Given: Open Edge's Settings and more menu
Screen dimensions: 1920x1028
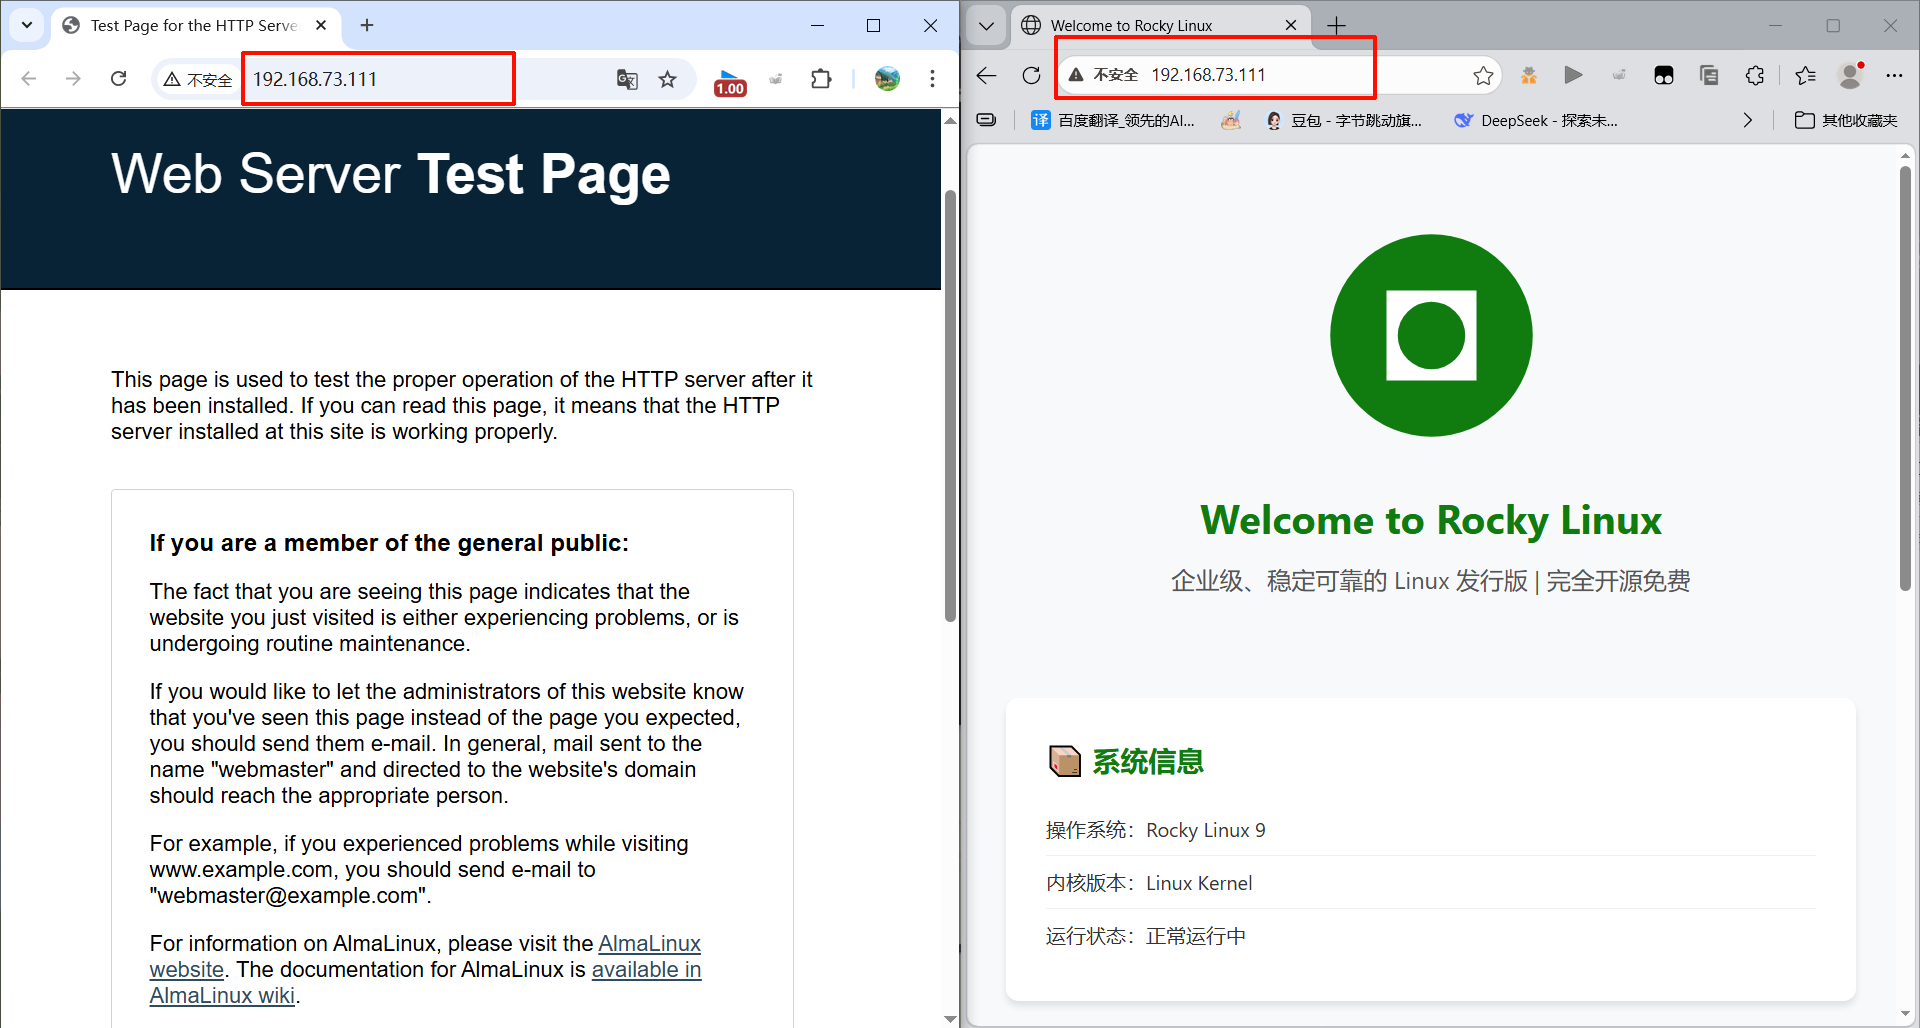Looking at the screenshot, I should click(x=1894, y=75).
